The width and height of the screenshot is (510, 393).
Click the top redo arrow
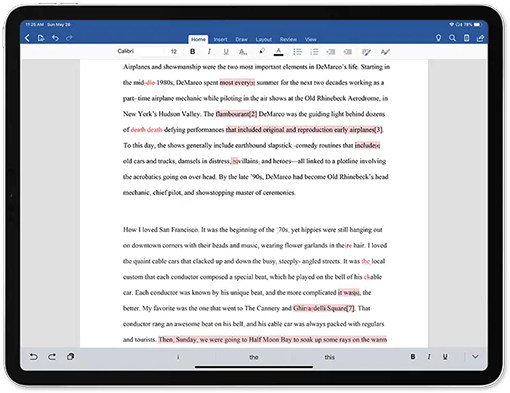point(69,38)
